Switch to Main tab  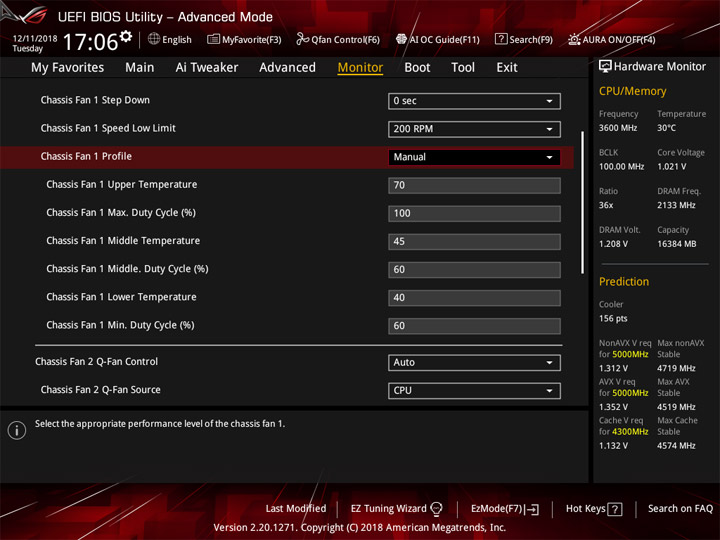[x=140, y=68]
